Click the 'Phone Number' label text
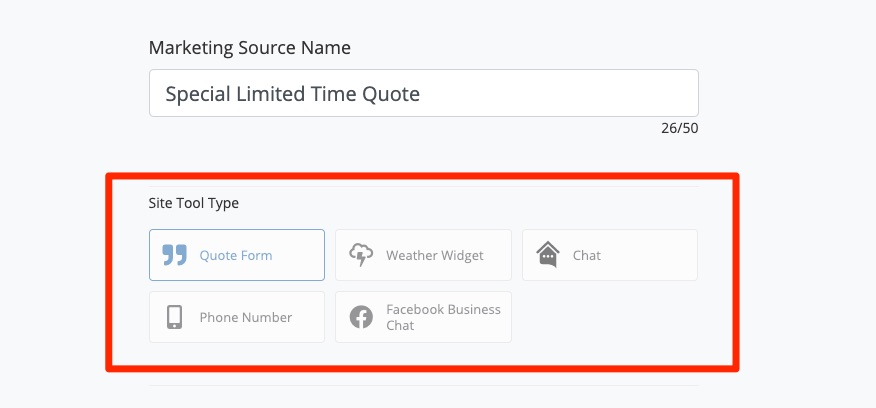Viewport: 876px width, 408px height. point(246,317)
